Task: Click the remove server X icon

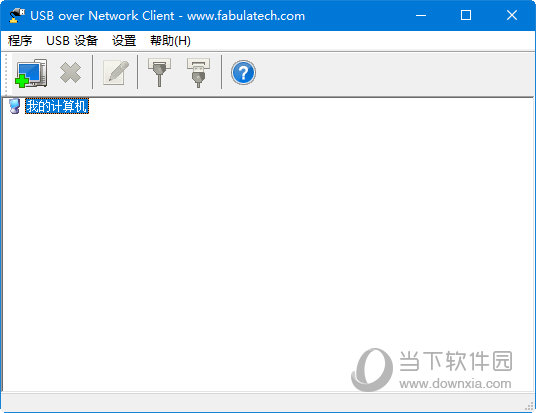Action: [70, 72]
